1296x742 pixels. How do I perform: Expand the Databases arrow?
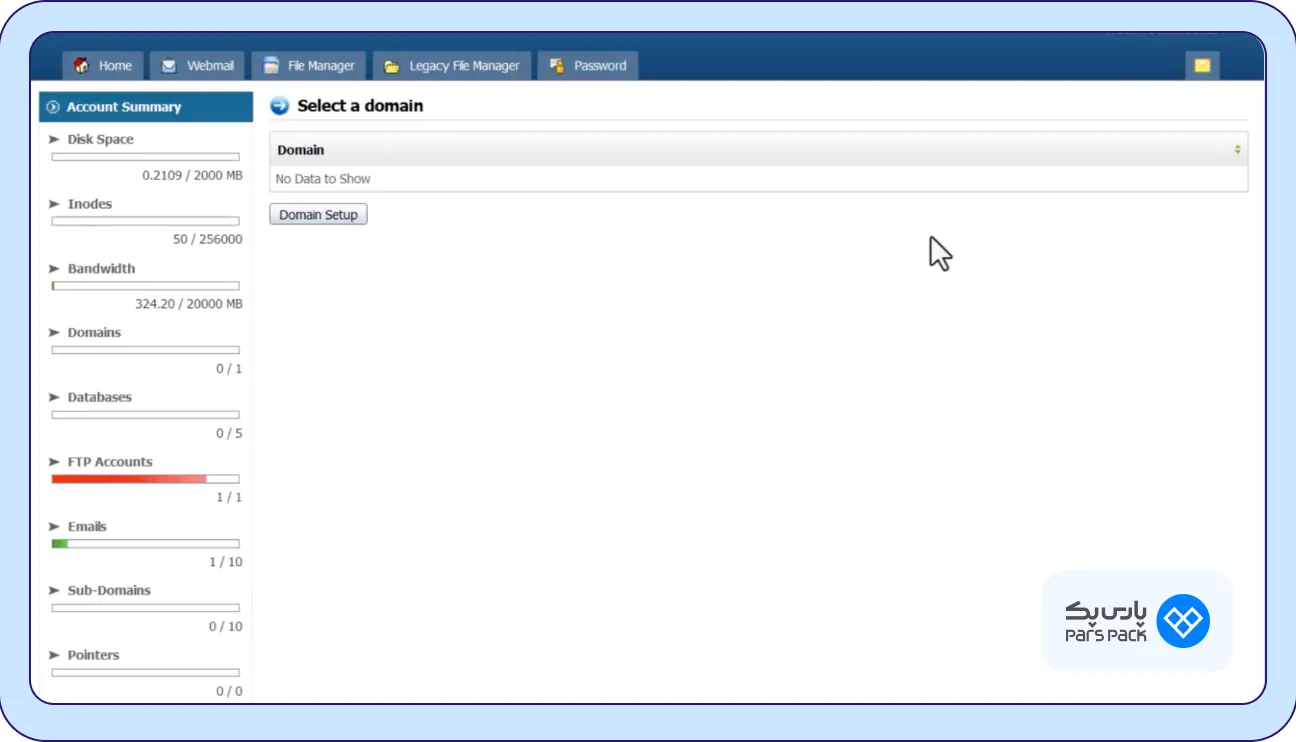coord(54,398)
